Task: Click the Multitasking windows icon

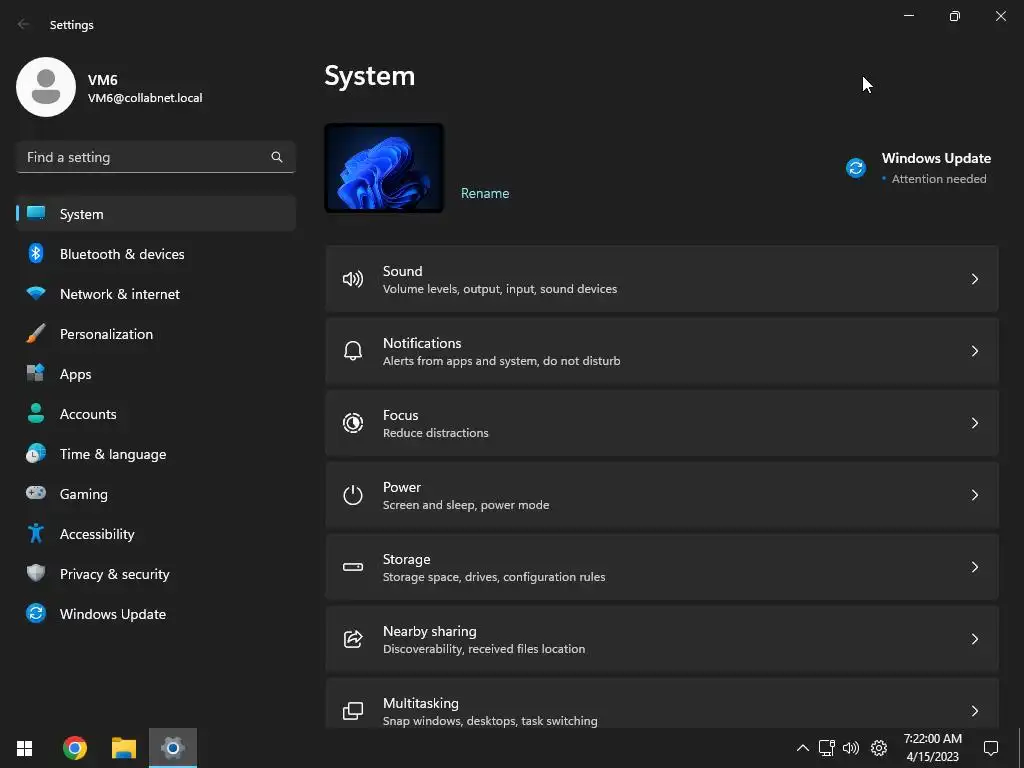Action: [353, 711]
